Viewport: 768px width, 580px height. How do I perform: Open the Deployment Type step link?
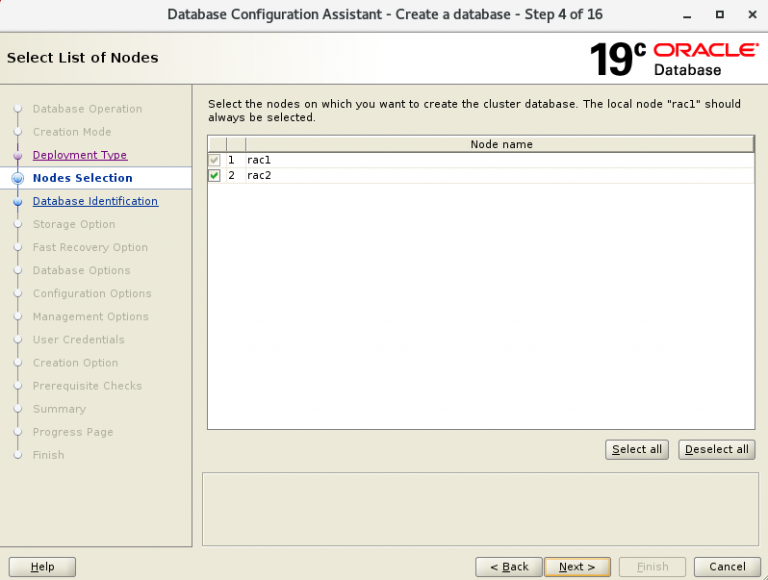80,155
